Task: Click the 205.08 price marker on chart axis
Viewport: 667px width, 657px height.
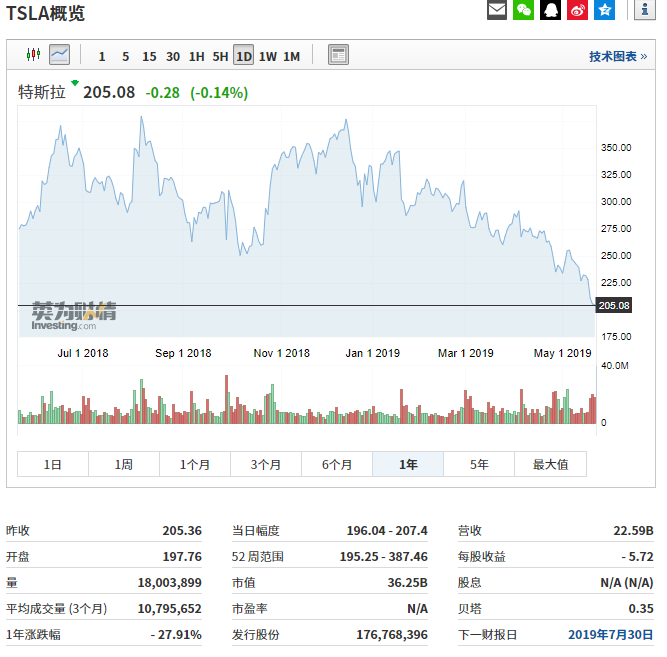Action: 614,306
